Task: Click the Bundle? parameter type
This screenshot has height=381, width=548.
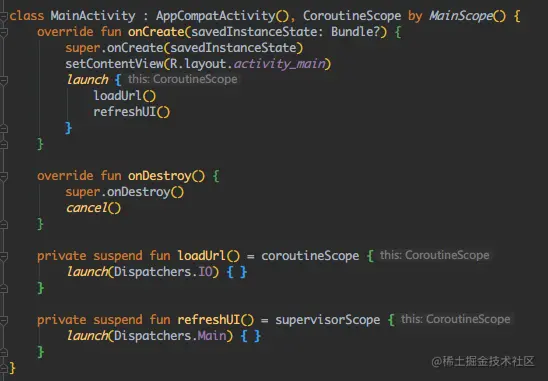Action: [356, 32]
